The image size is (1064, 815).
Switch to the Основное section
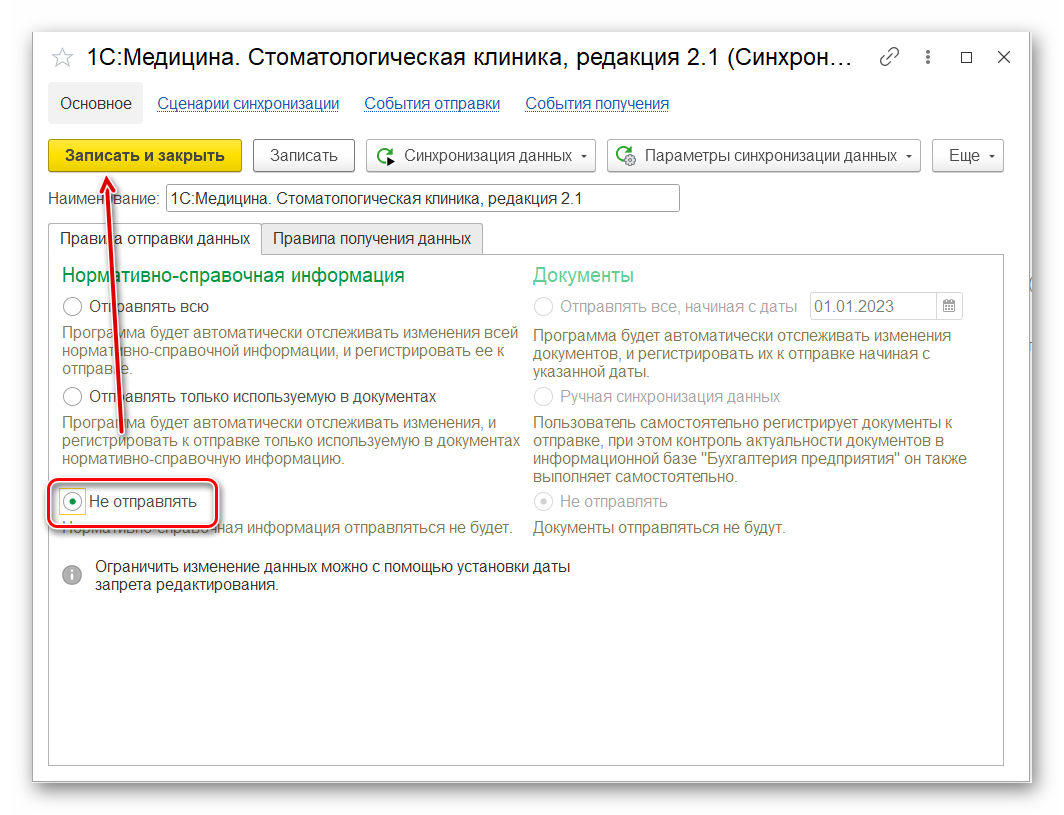coord(96,103)
